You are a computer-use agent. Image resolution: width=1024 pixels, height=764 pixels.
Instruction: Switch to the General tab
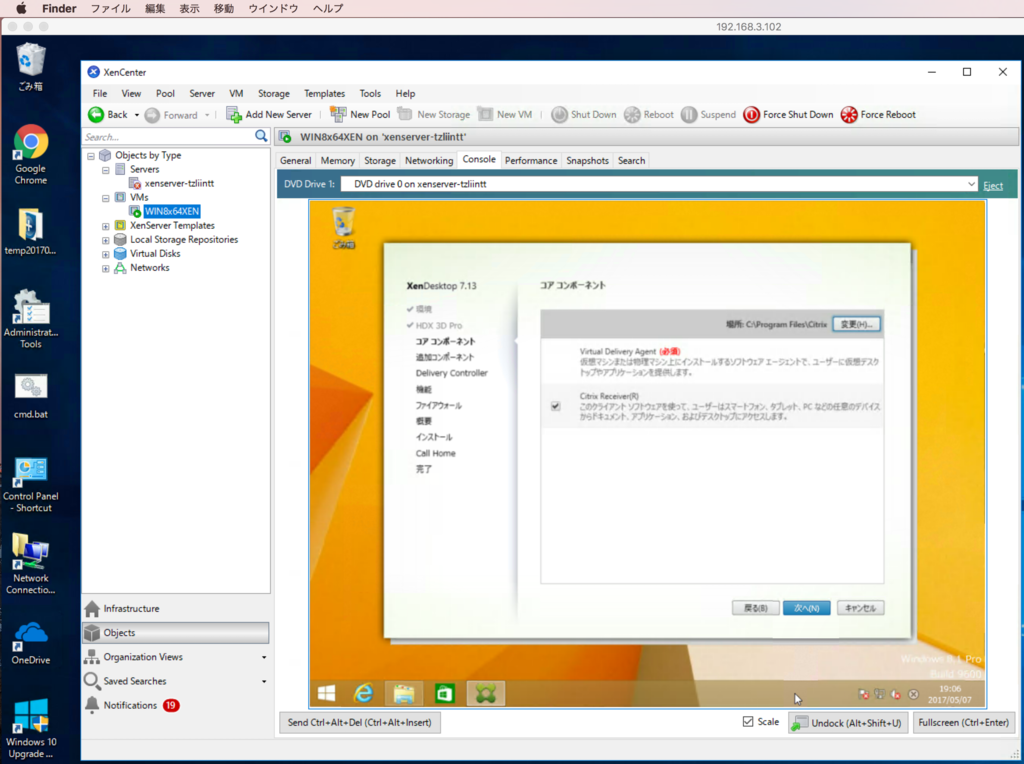pos(295,161)
